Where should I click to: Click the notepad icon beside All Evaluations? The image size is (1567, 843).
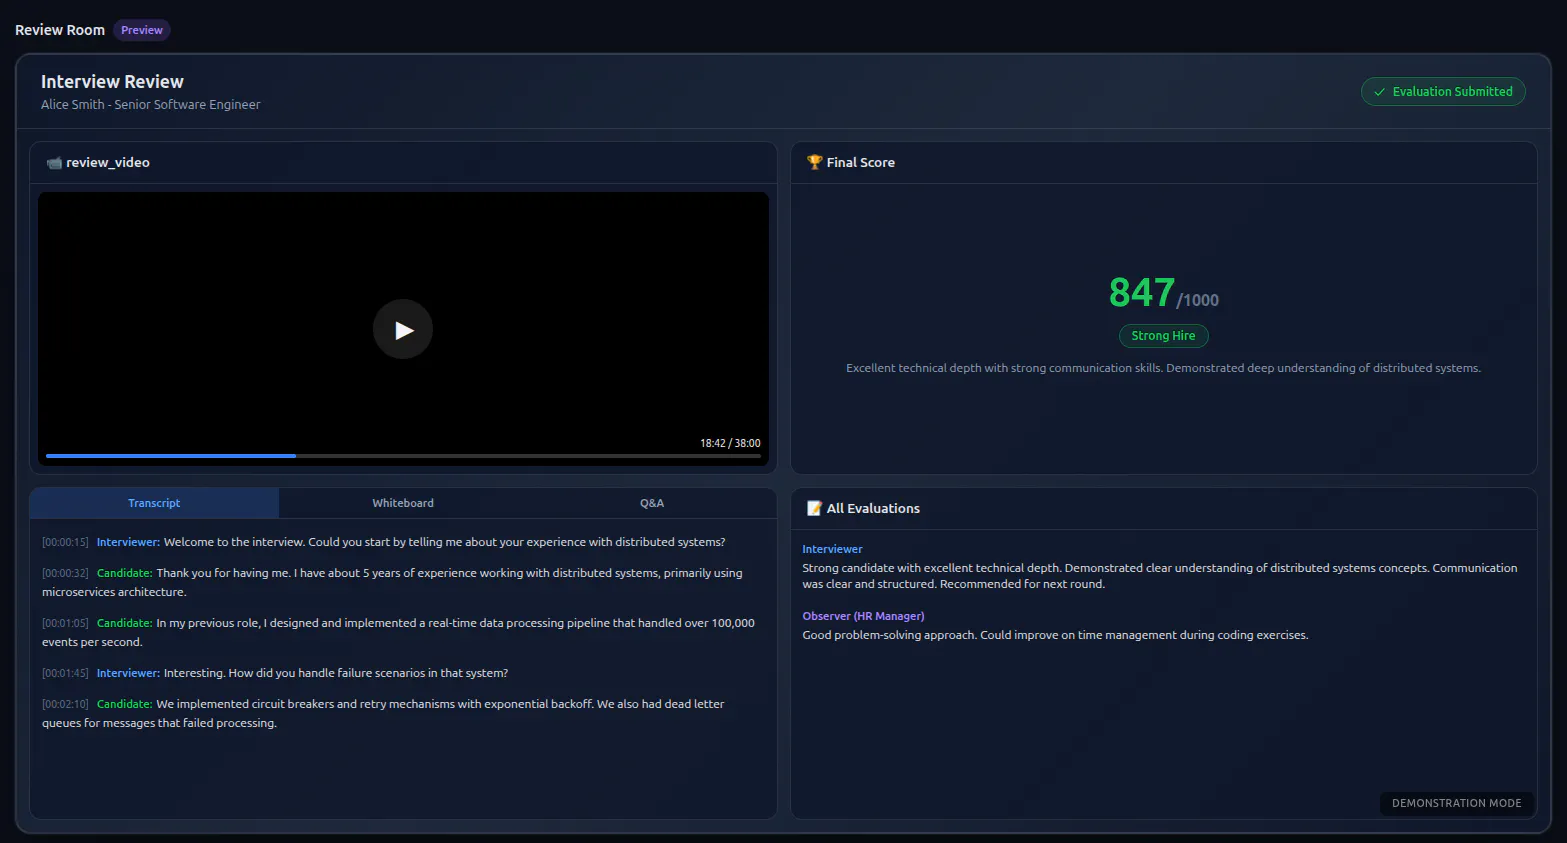814,508
